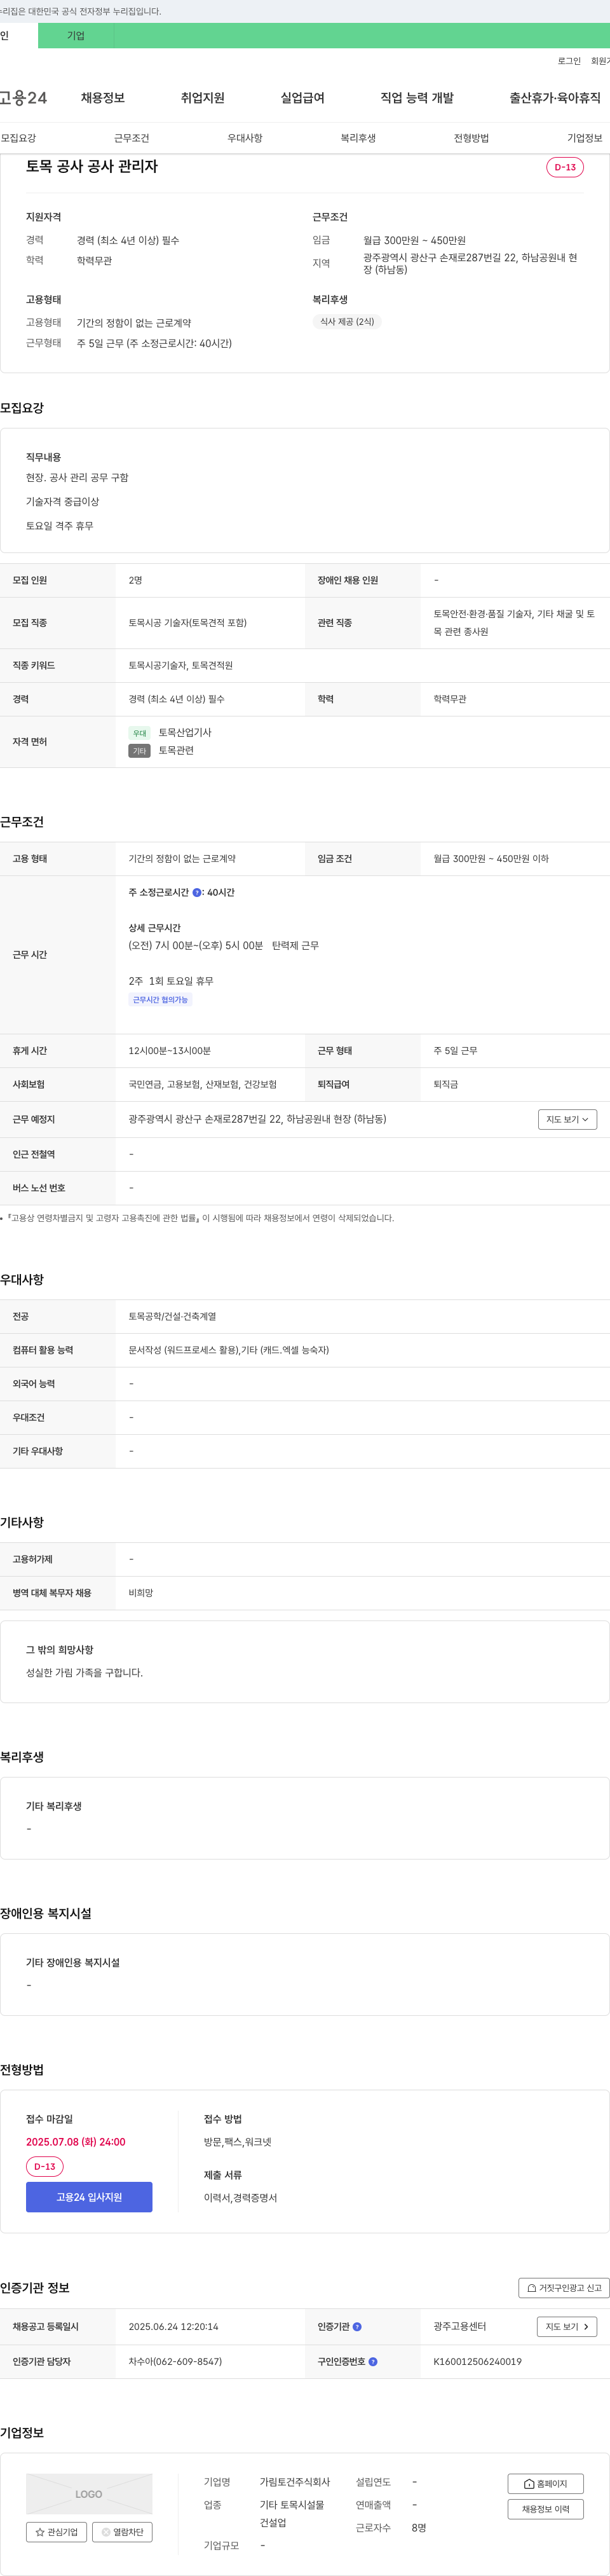This screenshot has height=2576, width=610.
Task: Open the 출산휴가·육아휴직 menu
Action: (x=555, y=98)
